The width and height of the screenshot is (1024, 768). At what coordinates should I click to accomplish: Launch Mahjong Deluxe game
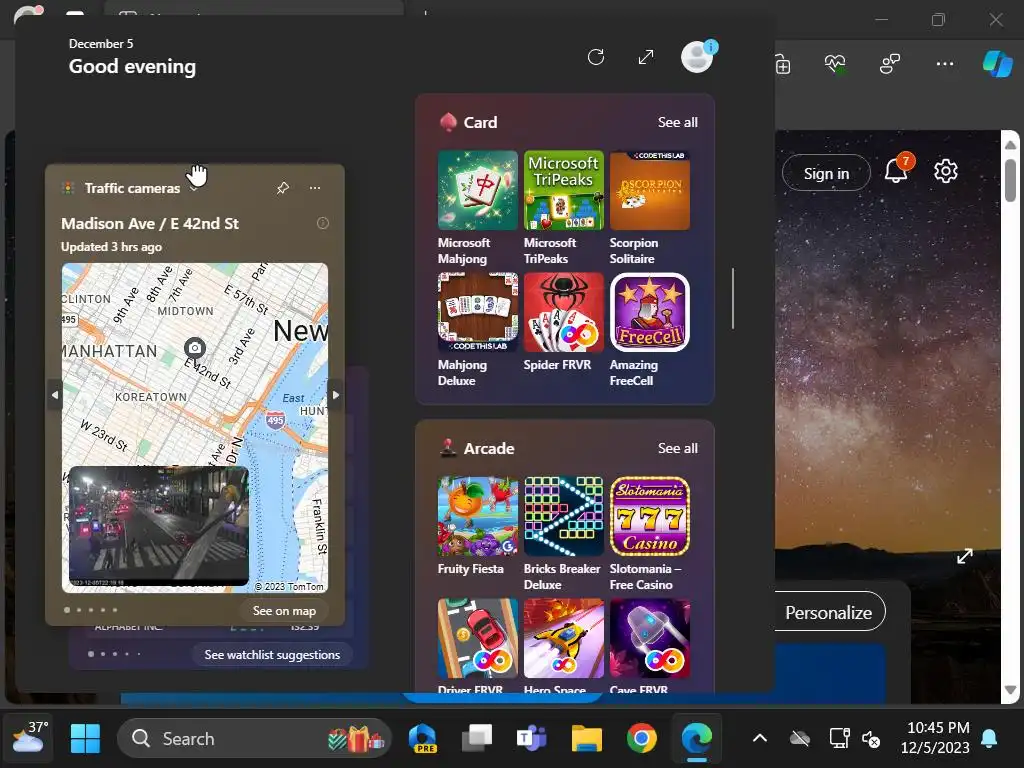477,312
